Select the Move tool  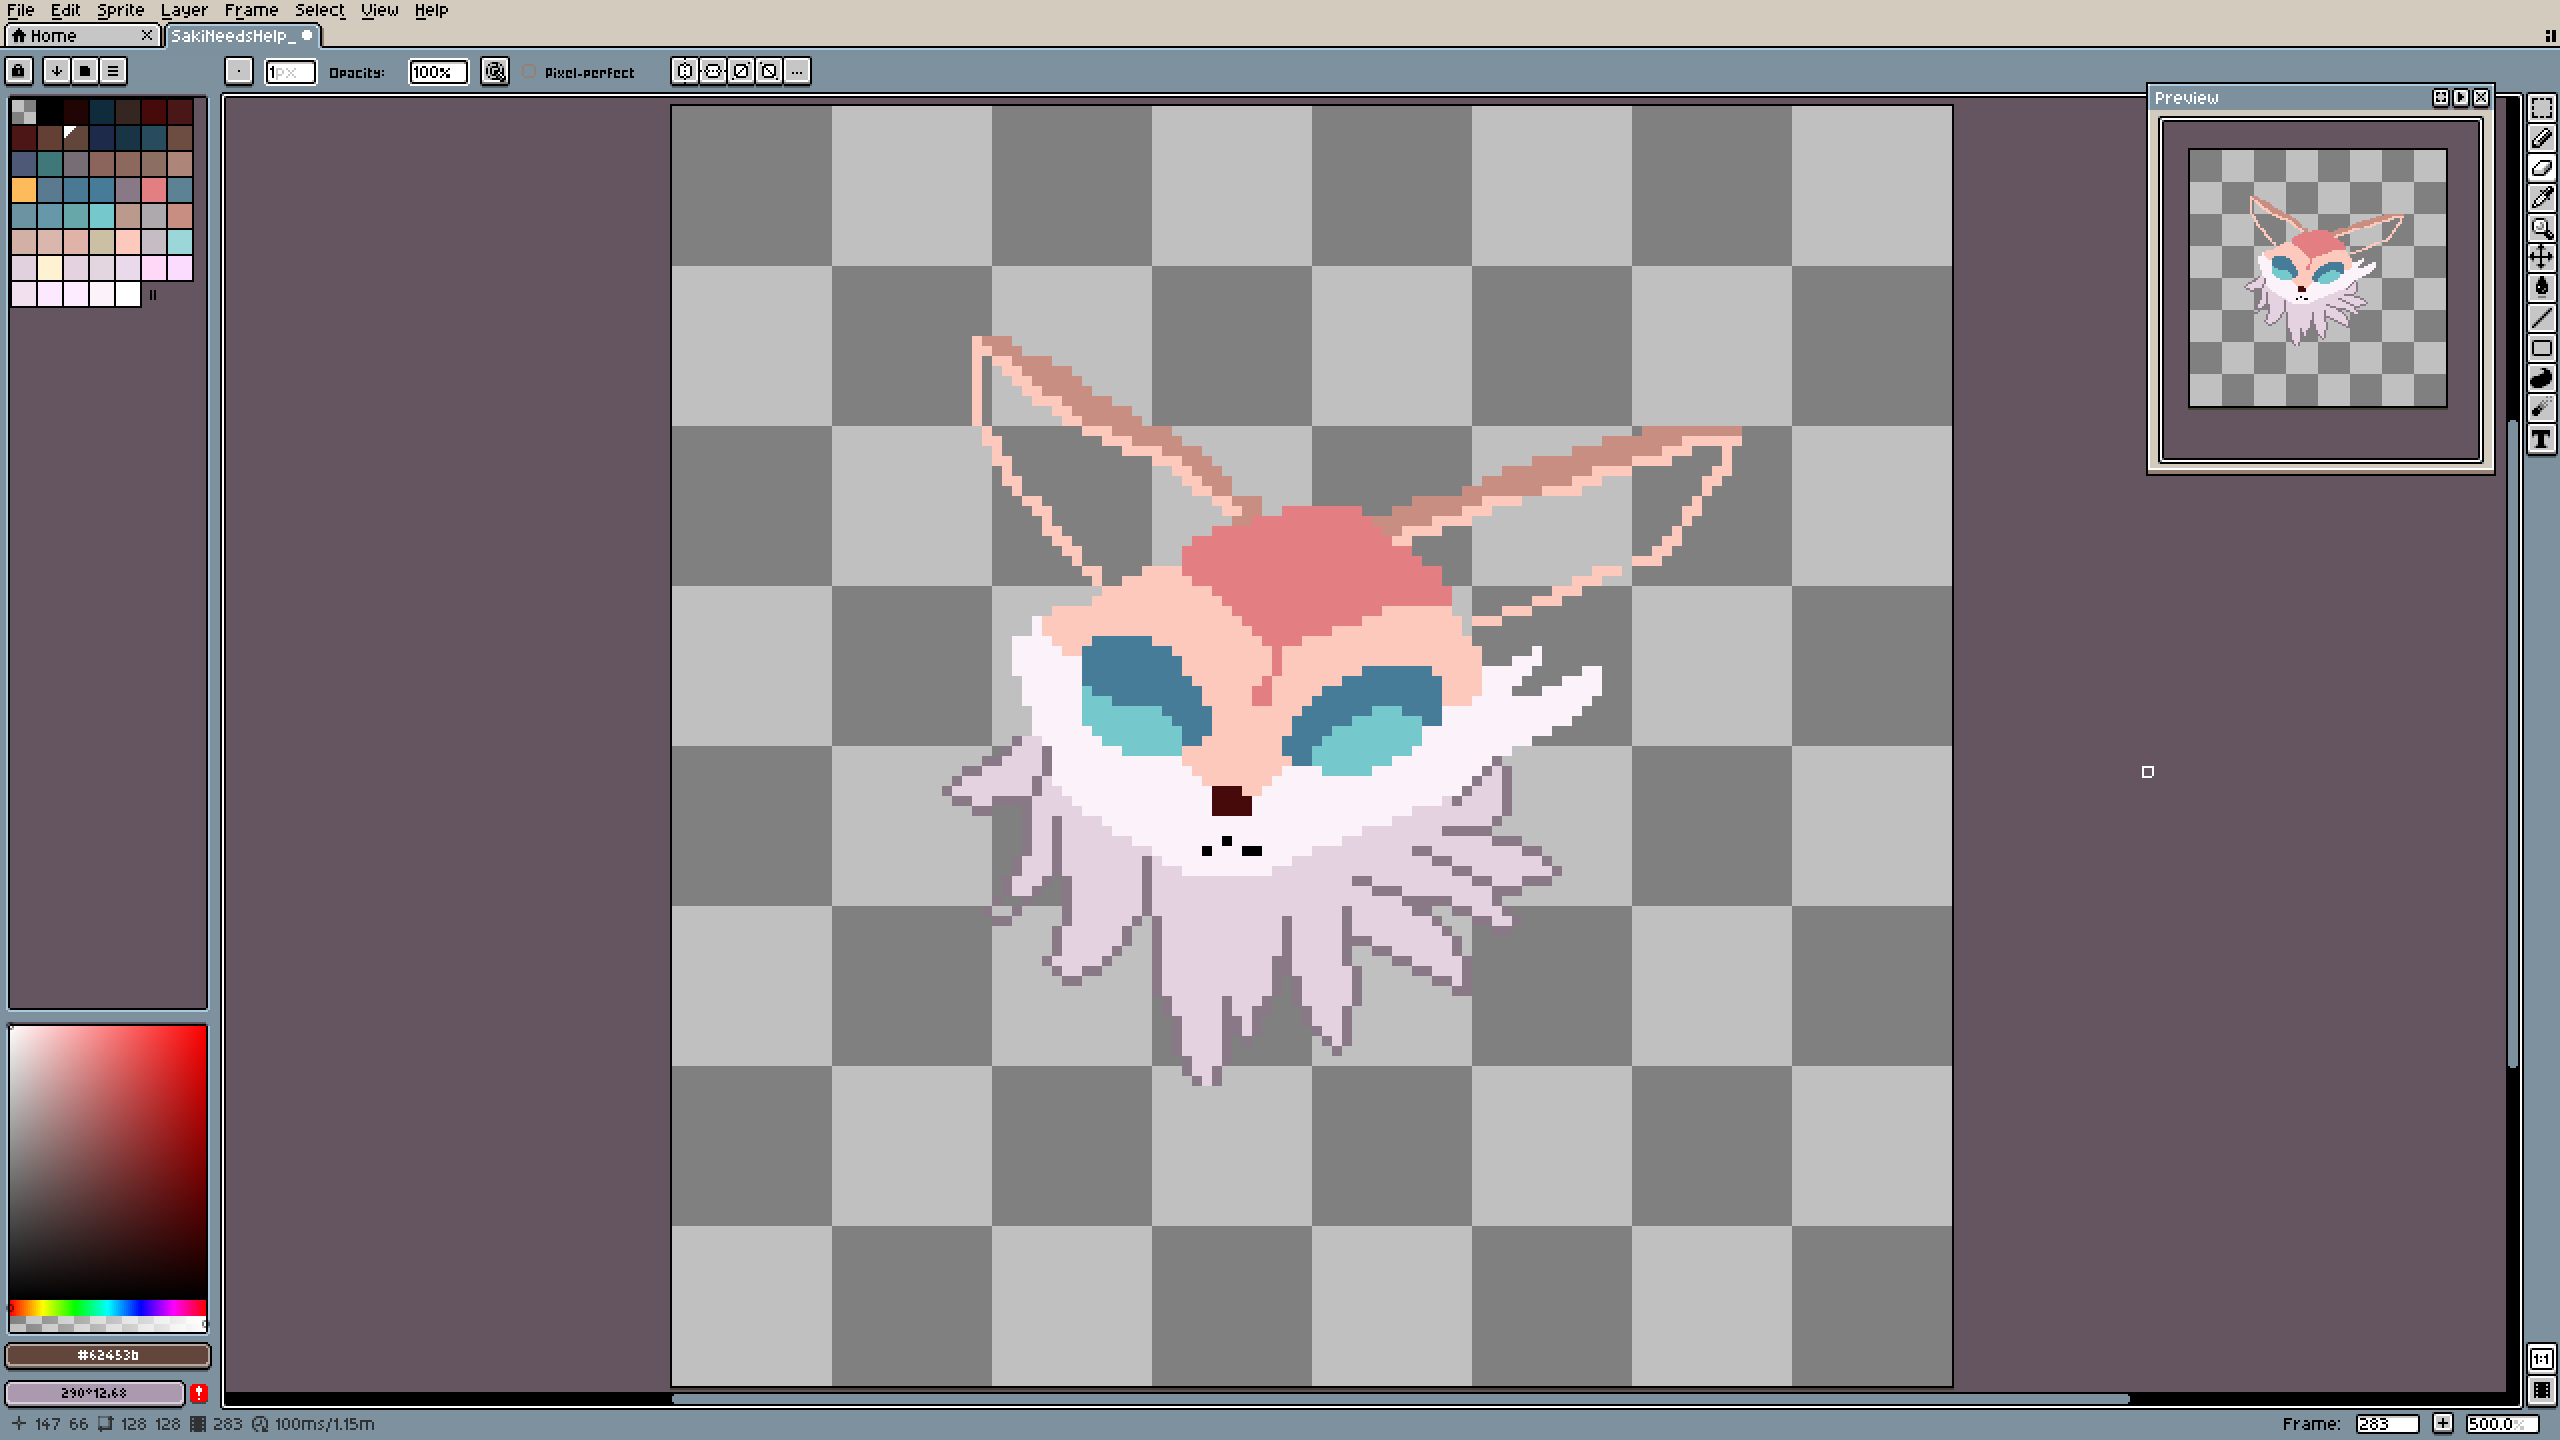point(2541,258)
